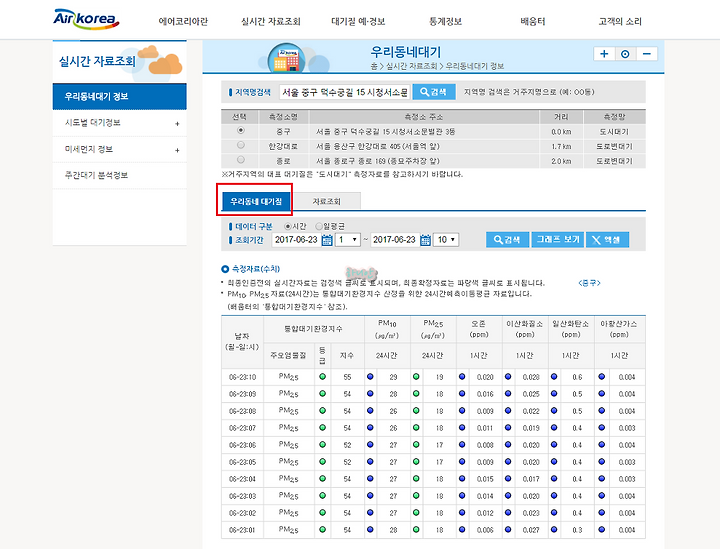Switch to the 우리동네 대기질 tab
This screenshot has width=720, height=549.
(256, 201)
